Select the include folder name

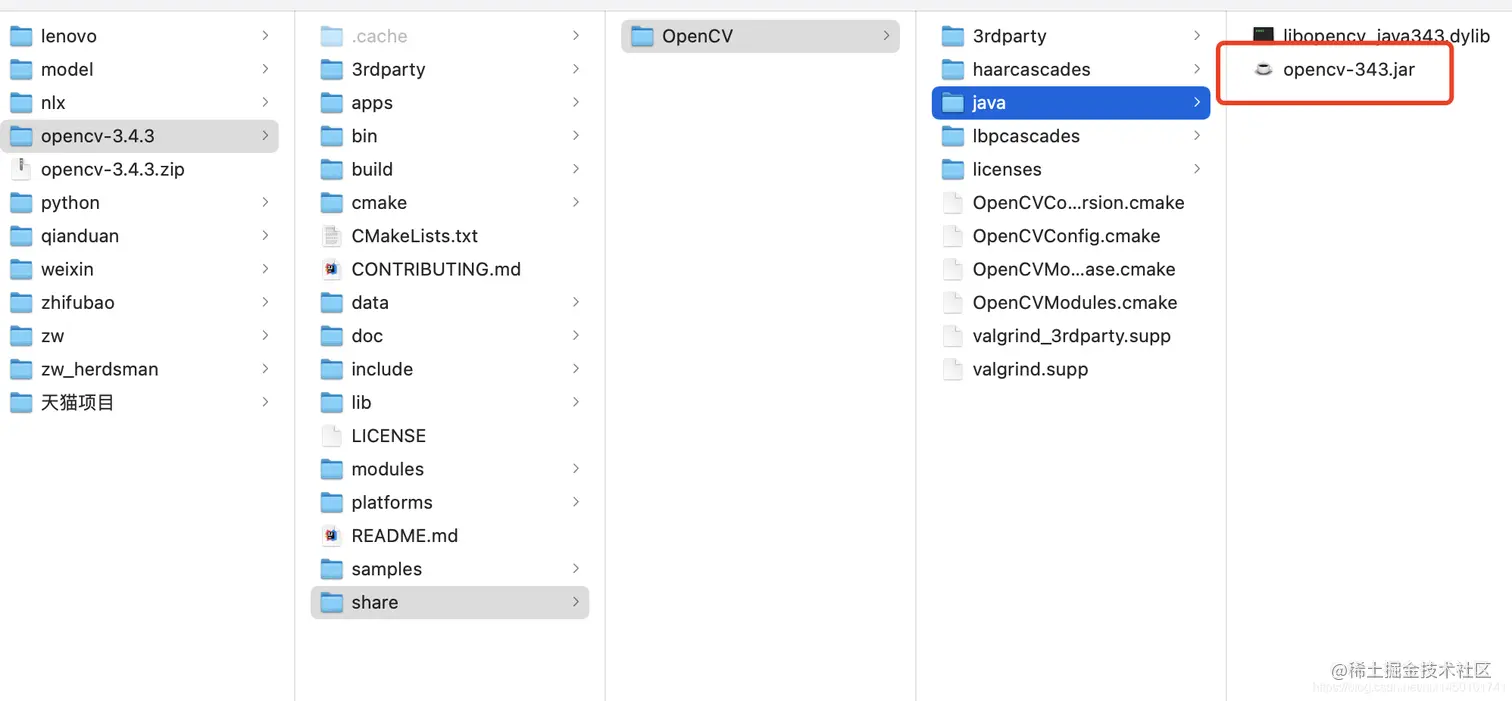tap(382, 369)
